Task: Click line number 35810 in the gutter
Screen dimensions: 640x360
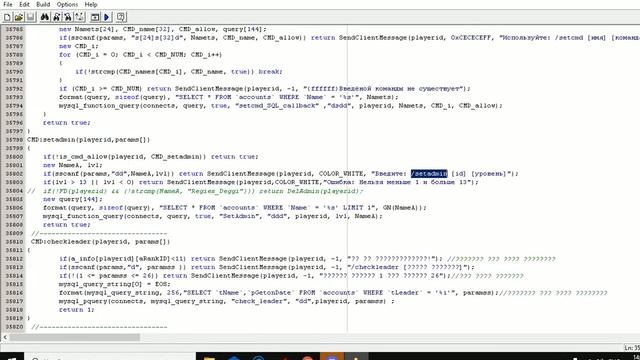Action: (x=14, y=242)
